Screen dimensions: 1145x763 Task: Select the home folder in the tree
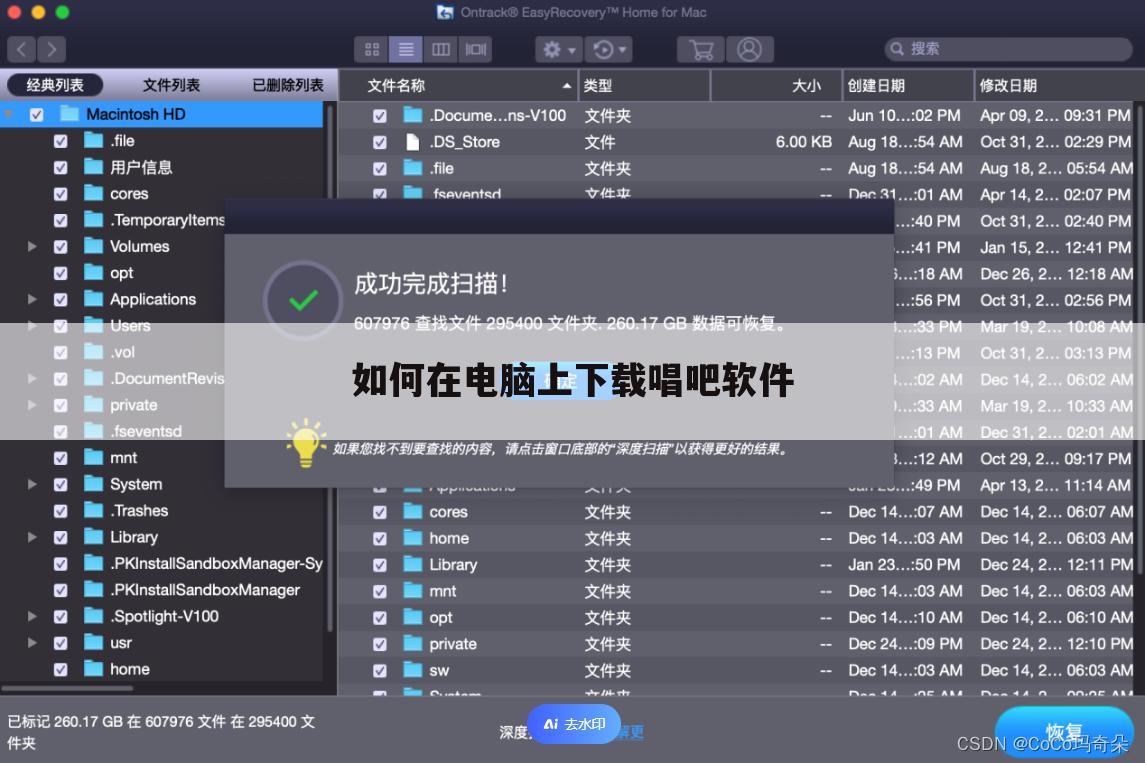[129, 669]
